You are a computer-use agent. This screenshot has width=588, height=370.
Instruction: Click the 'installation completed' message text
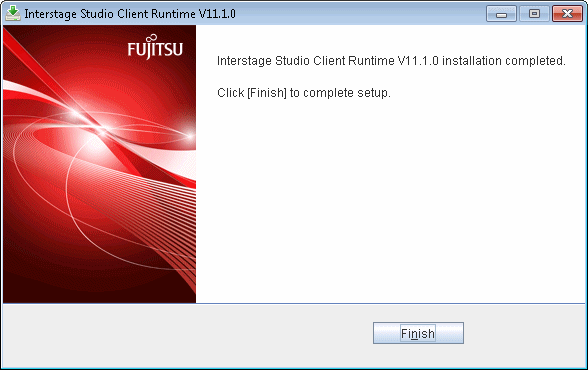[391, 61]
